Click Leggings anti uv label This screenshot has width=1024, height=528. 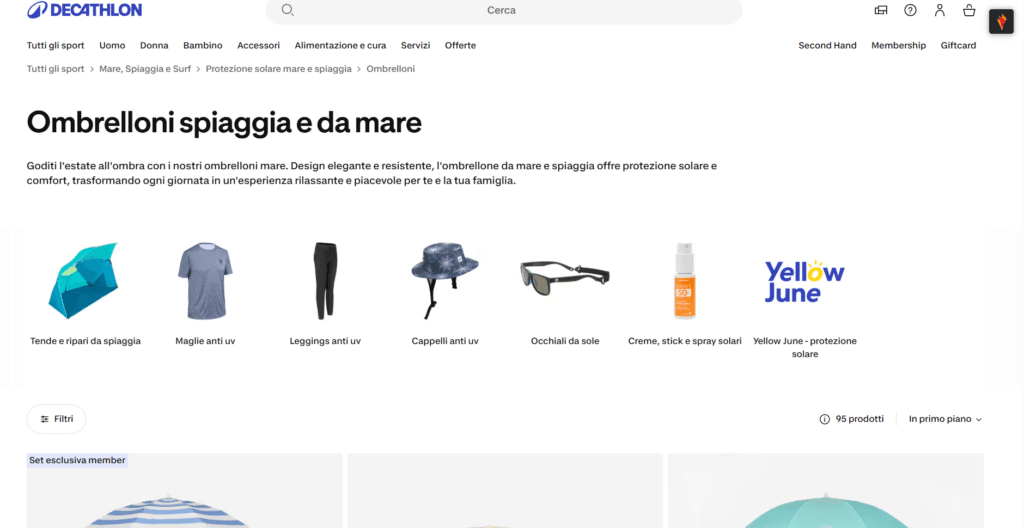(x=325, y=341)
